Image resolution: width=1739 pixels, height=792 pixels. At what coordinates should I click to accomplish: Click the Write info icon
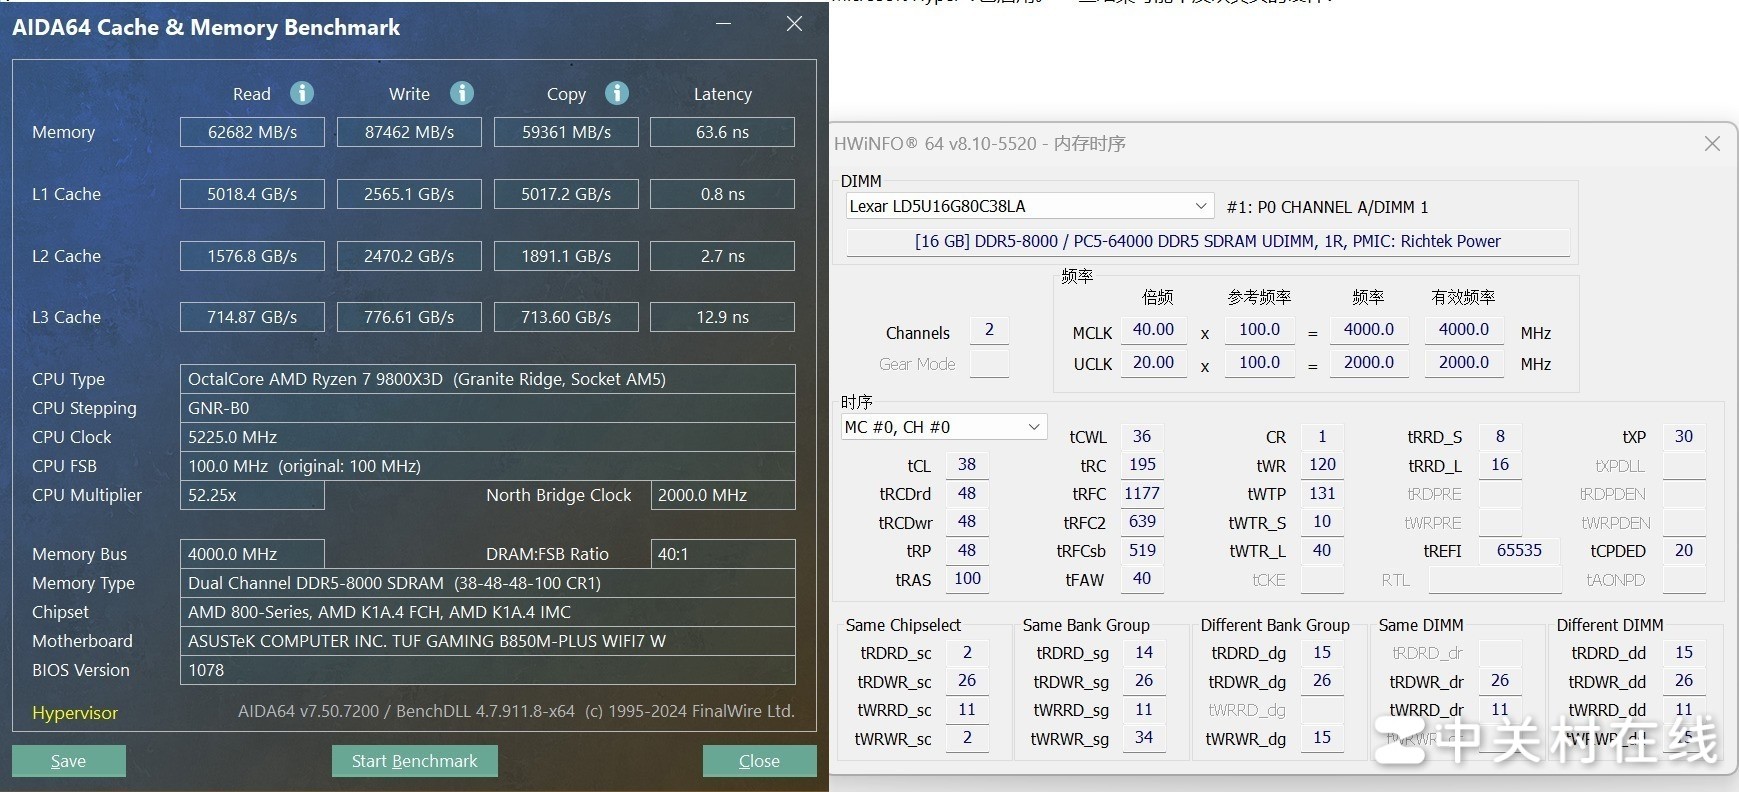[461, 93]
